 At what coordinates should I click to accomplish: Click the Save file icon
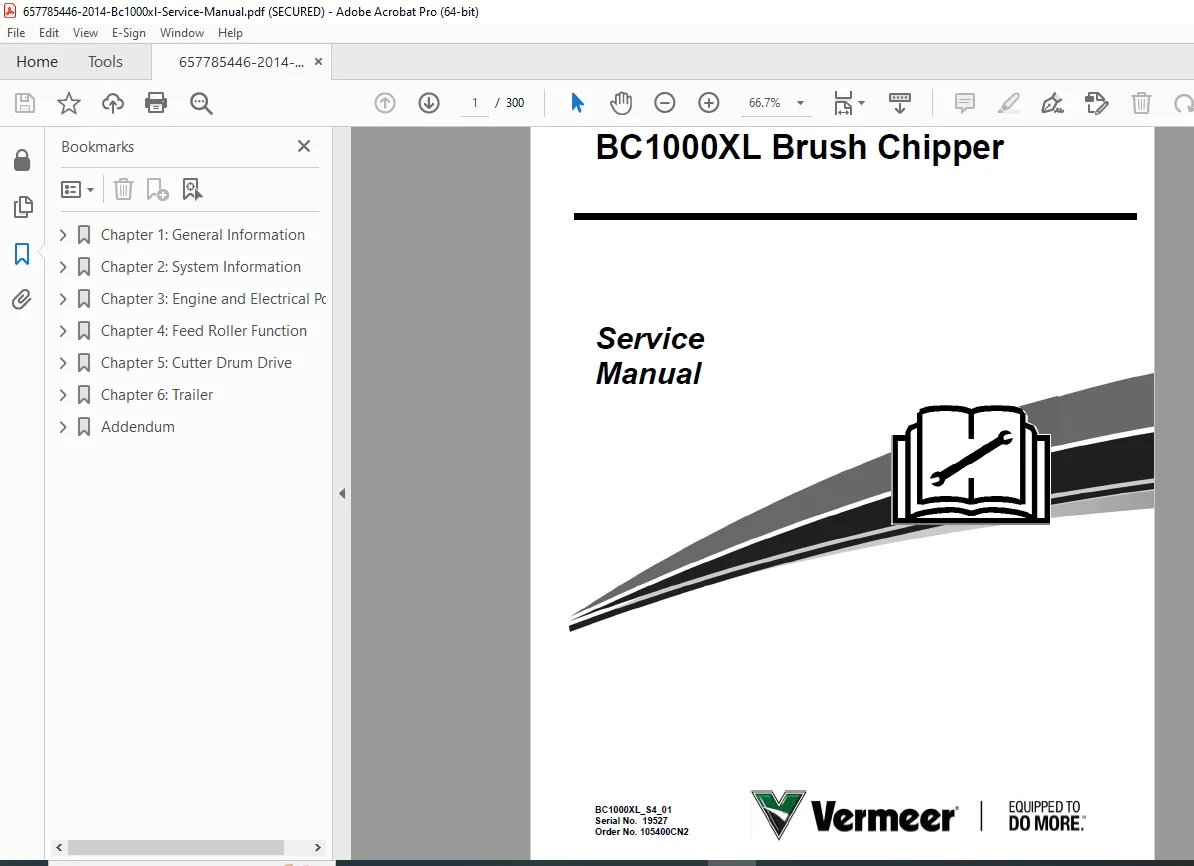pyautogui.click(x=25, y=103)
